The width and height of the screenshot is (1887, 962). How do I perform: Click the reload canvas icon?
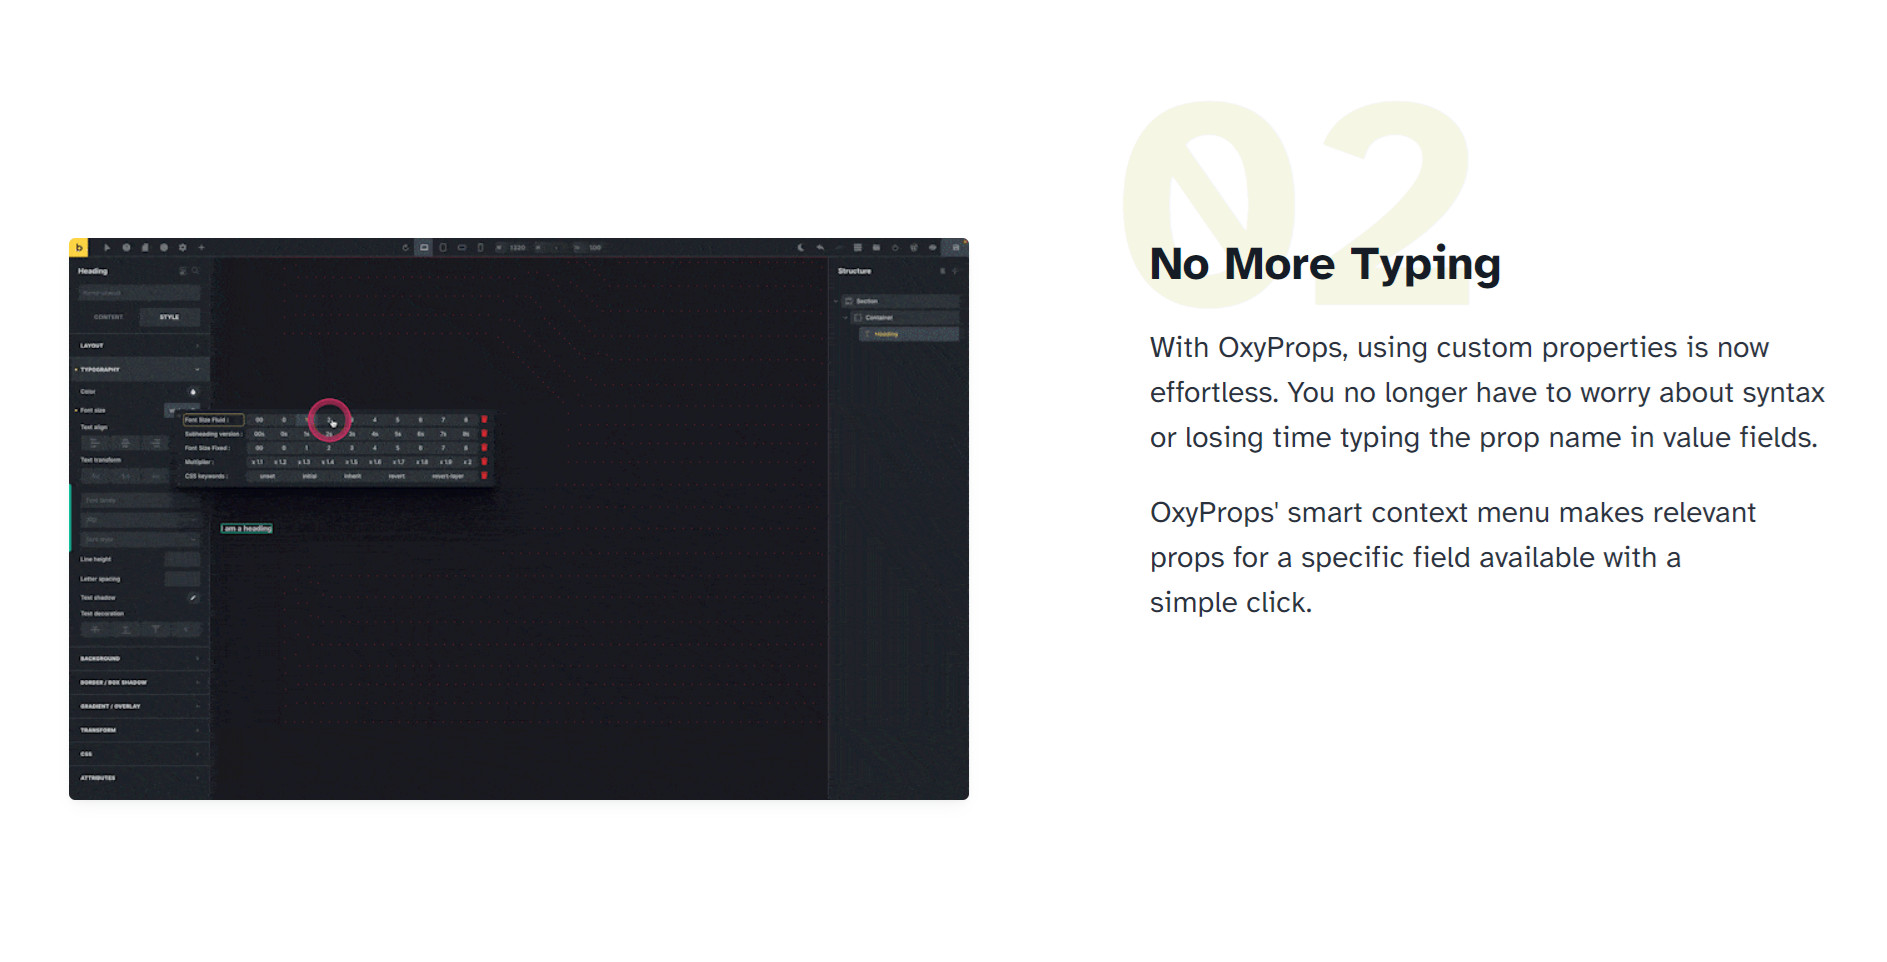pyautogui.click(x=405, y=247)
